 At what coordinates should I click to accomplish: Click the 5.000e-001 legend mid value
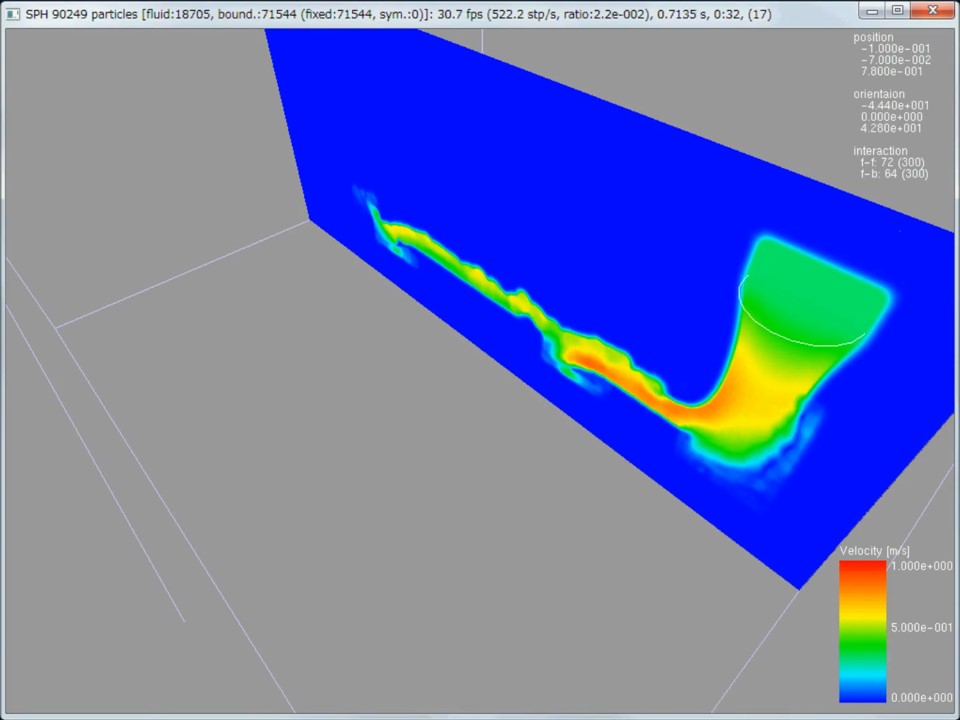click(921, 628)
